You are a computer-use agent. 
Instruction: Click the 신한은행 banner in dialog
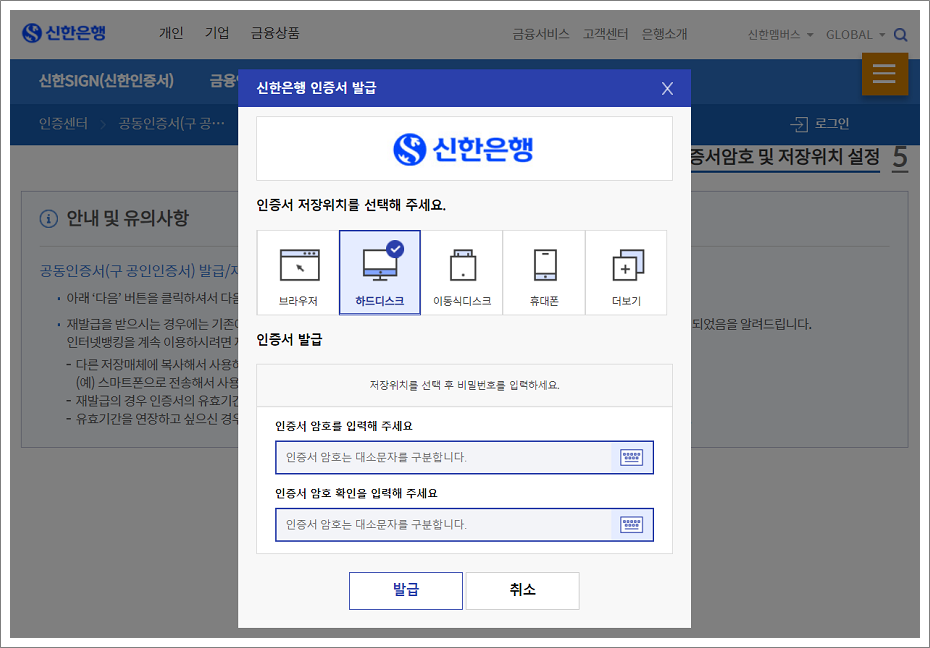[464, 148]
